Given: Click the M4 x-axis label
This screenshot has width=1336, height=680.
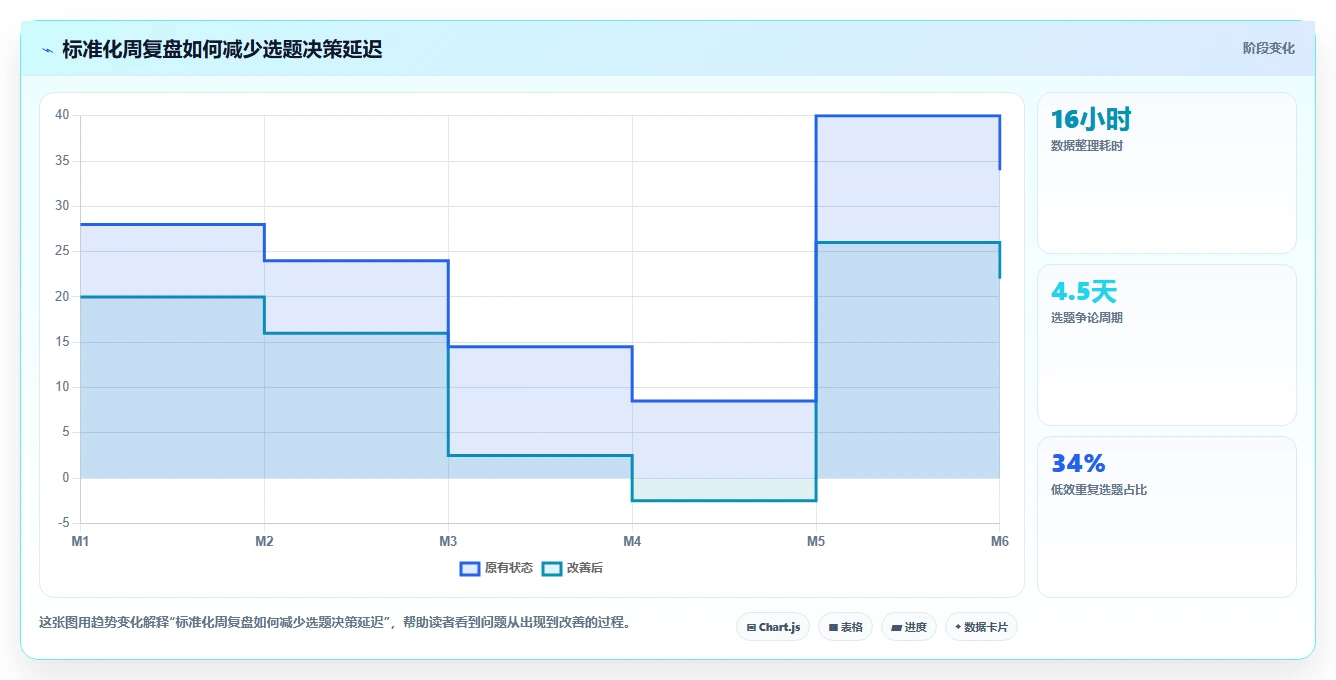Looking at the screenshot, I should 632,541.
